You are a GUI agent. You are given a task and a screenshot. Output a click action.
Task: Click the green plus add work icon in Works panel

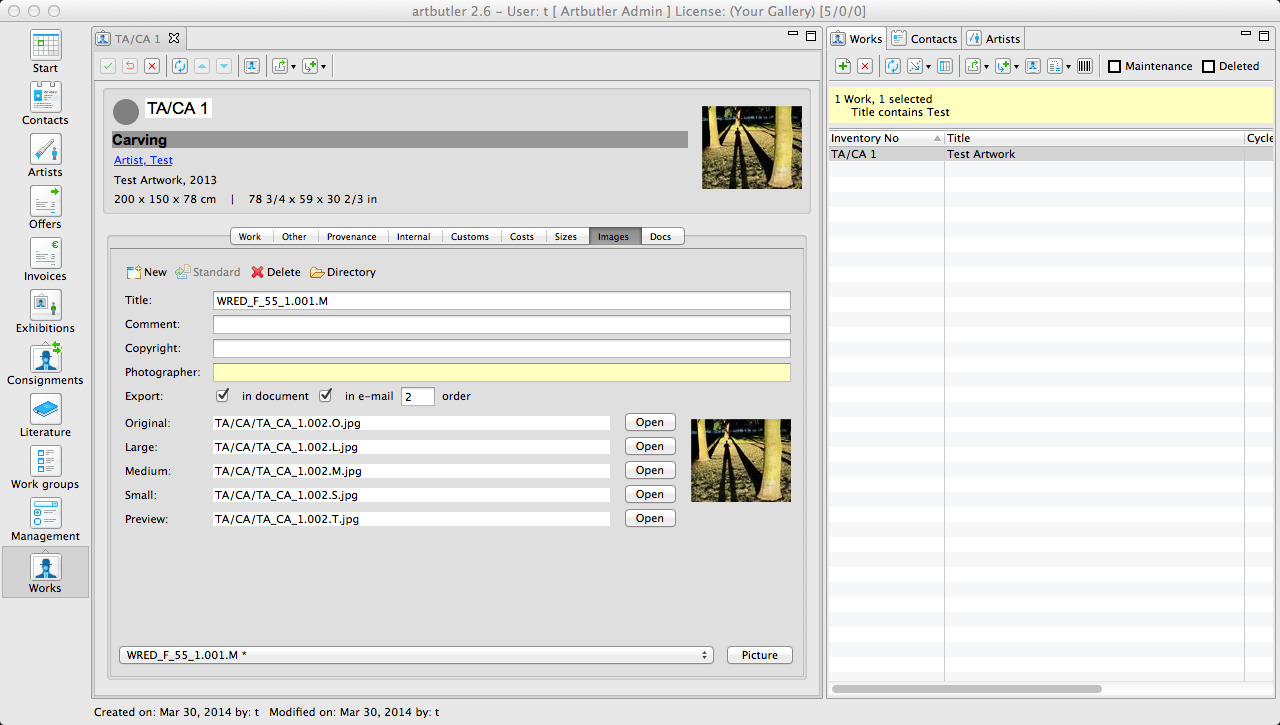[843, 66]
